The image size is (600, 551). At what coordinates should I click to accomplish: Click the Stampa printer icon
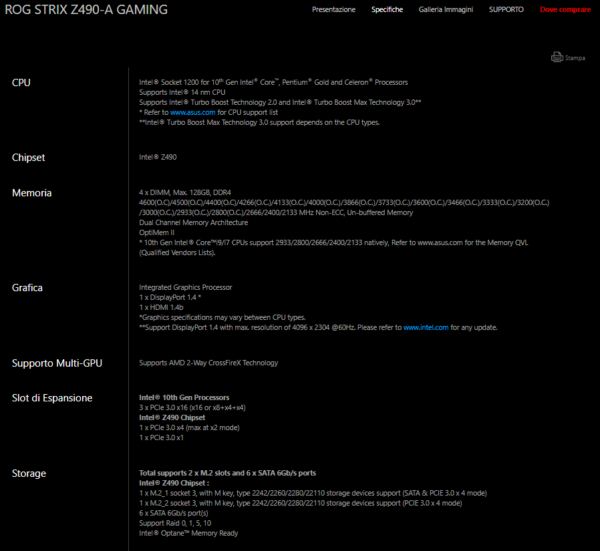[557, 57]
